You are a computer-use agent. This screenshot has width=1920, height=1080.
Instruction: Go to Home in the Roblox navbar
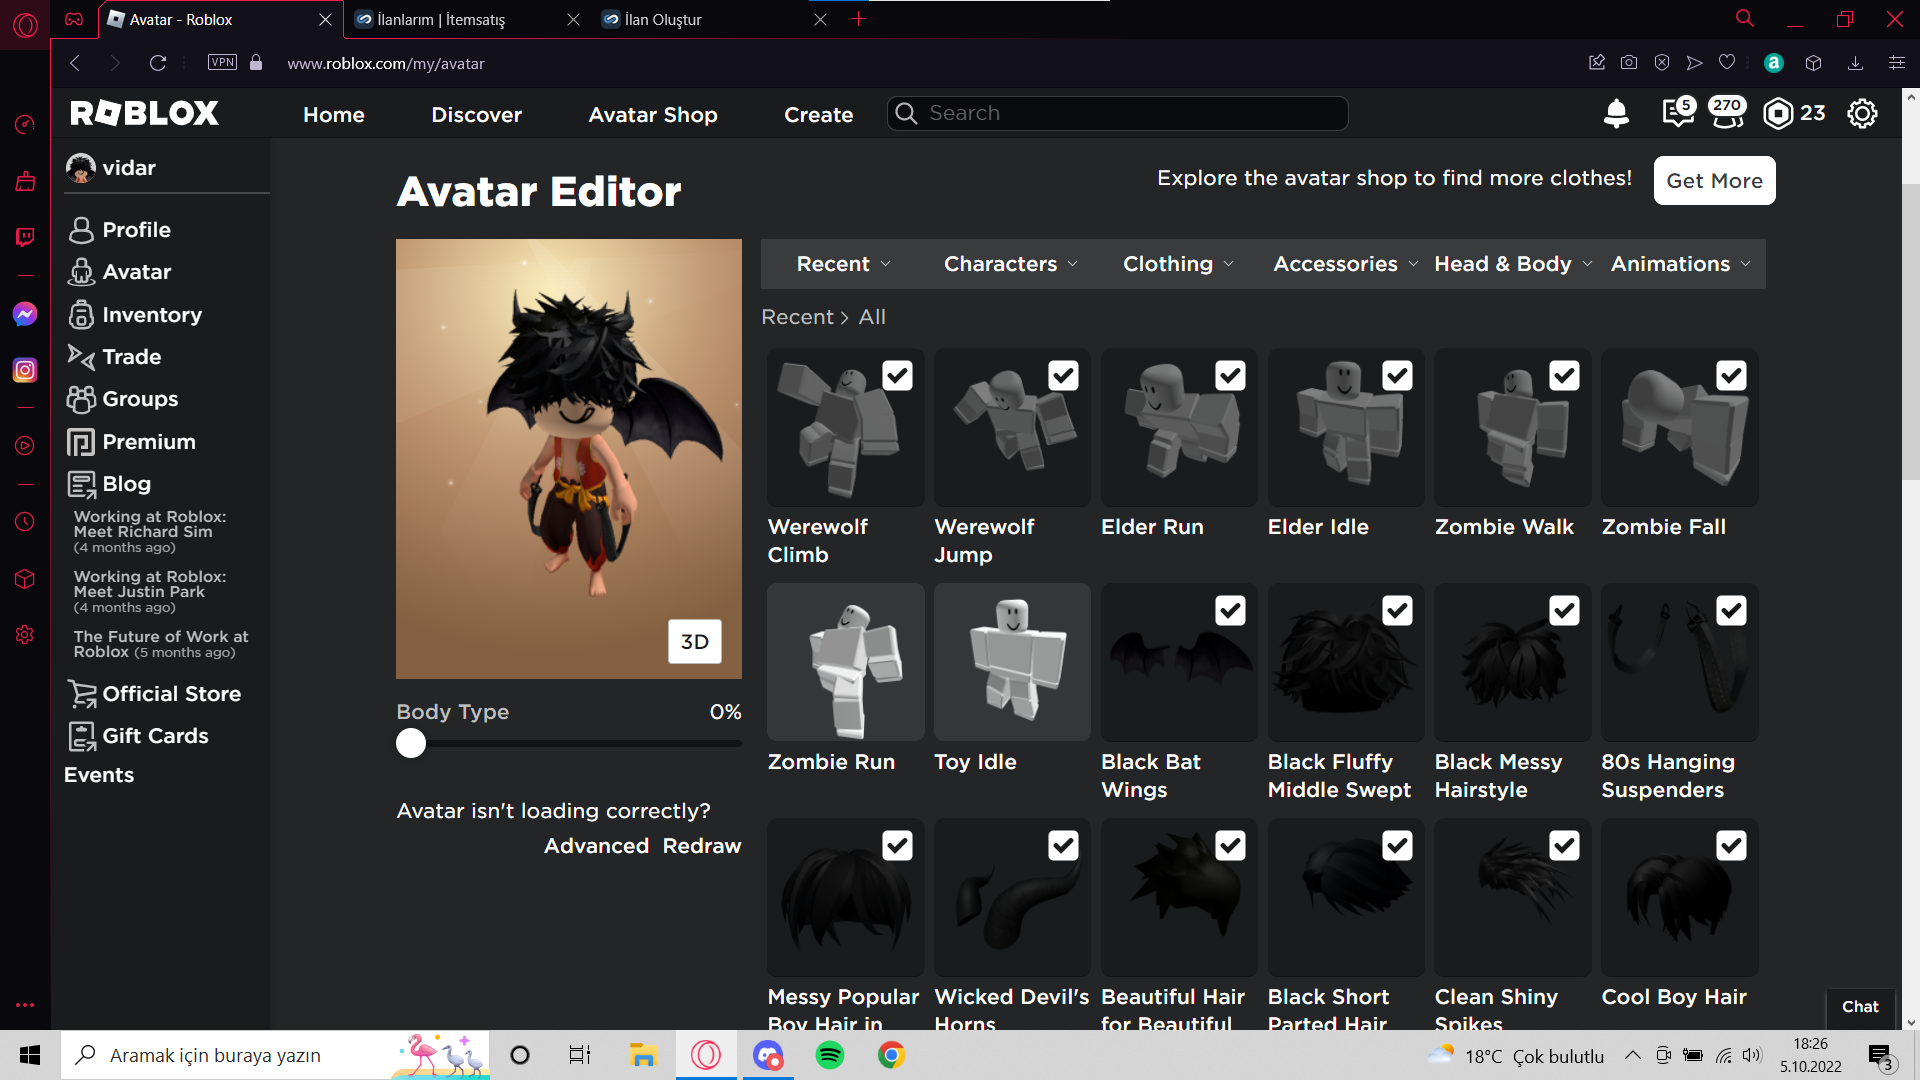334,115
